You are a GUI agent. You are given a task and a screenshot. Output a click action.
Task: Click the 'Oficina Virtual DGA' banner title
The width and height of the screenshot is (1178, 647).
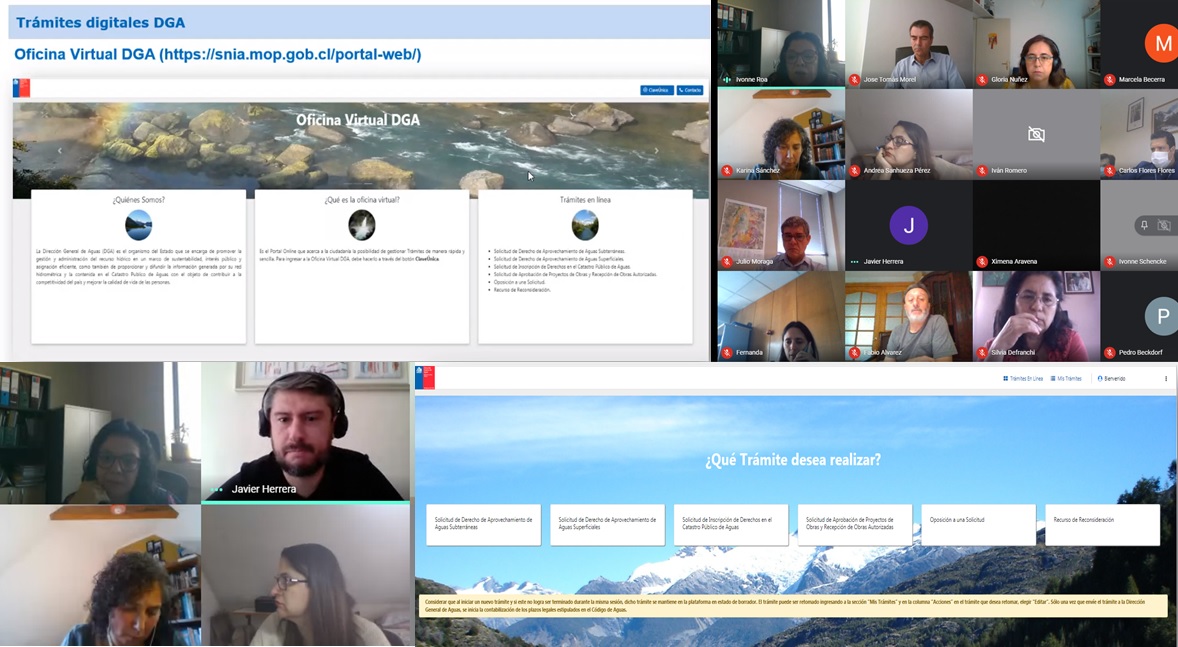click(x=358, y=119)
